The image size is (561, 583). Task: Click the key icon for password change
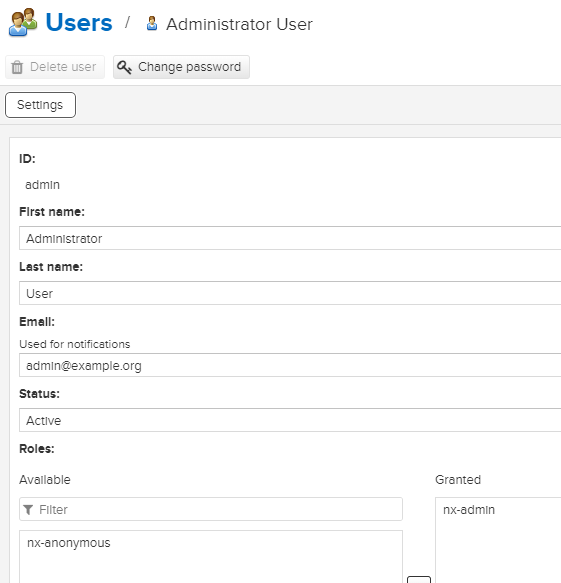tap(124, 67)
